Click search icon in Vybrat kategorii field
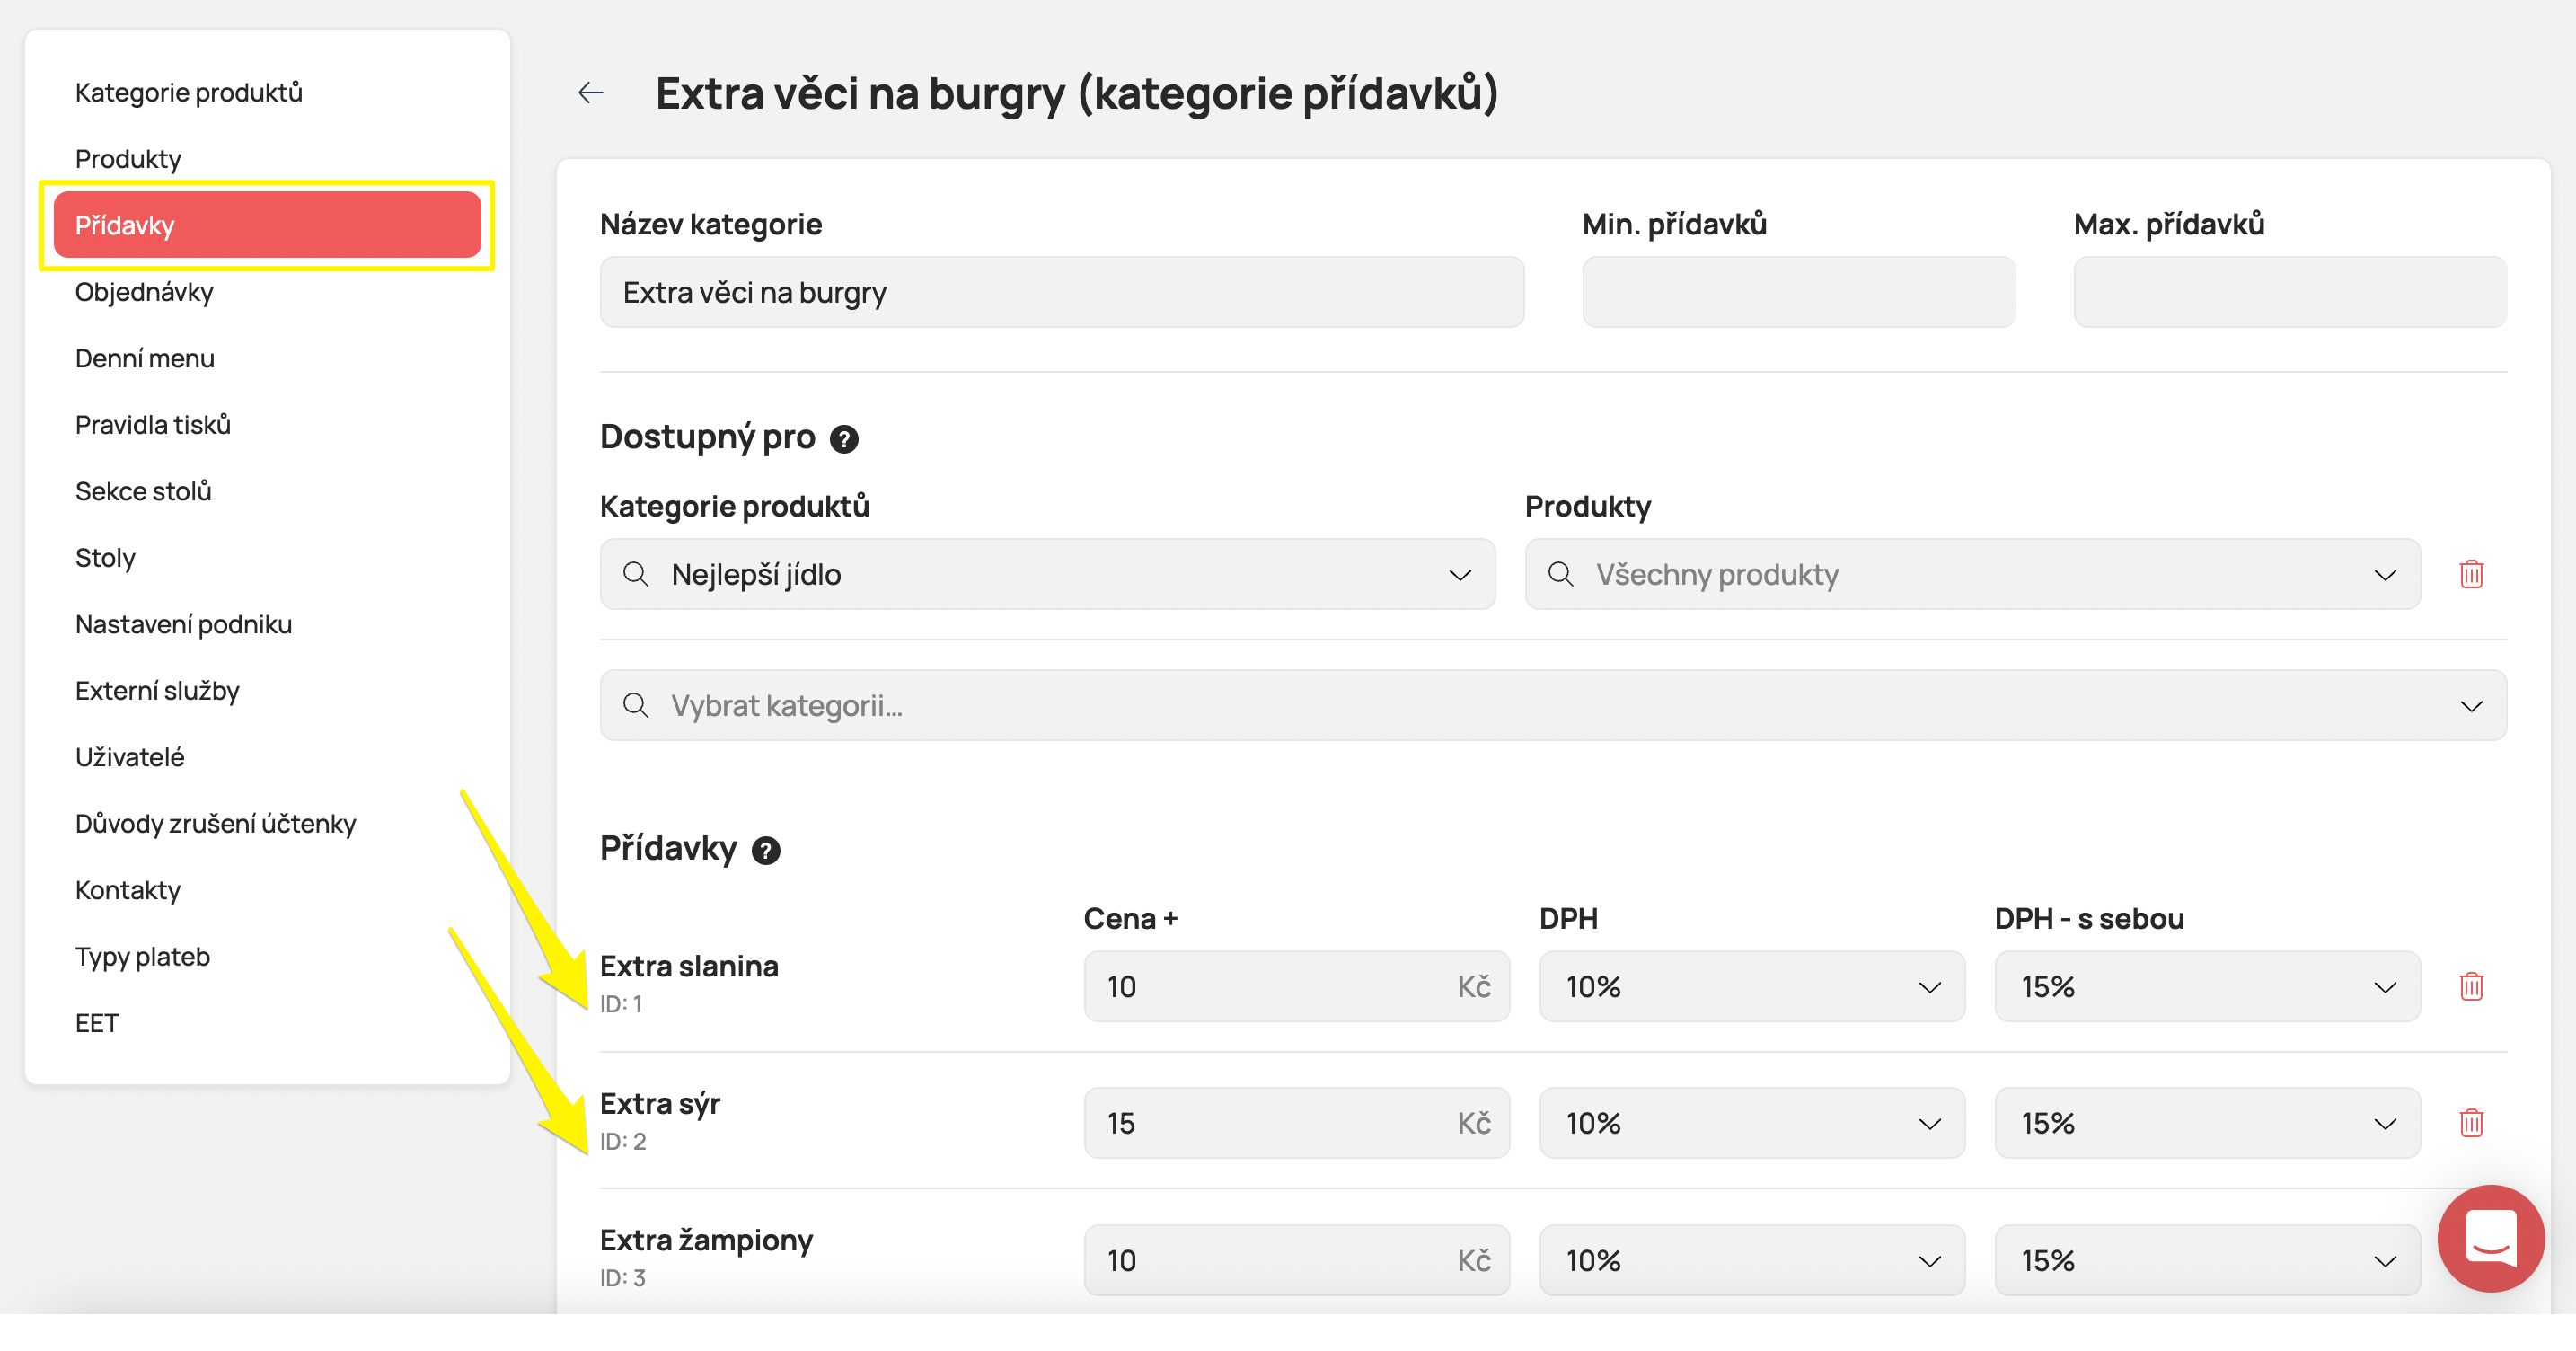 [635, 705]
